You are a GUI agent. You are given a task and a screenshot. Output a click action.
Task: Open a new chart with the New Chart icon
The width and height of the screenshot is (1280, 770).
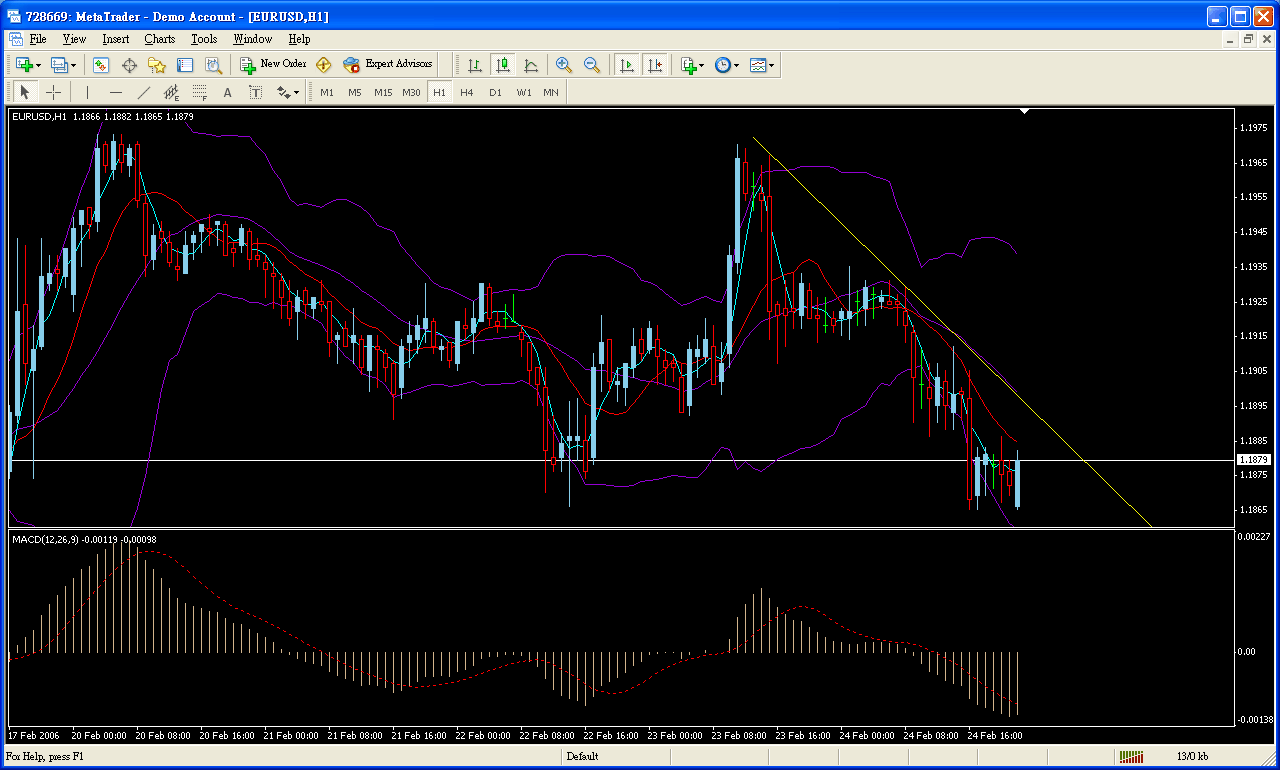click(24, 64)
